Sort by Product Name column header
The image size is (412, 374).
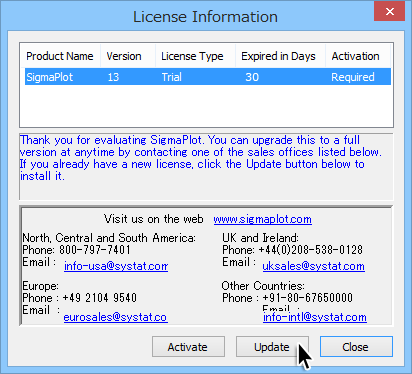coord(60,56)
